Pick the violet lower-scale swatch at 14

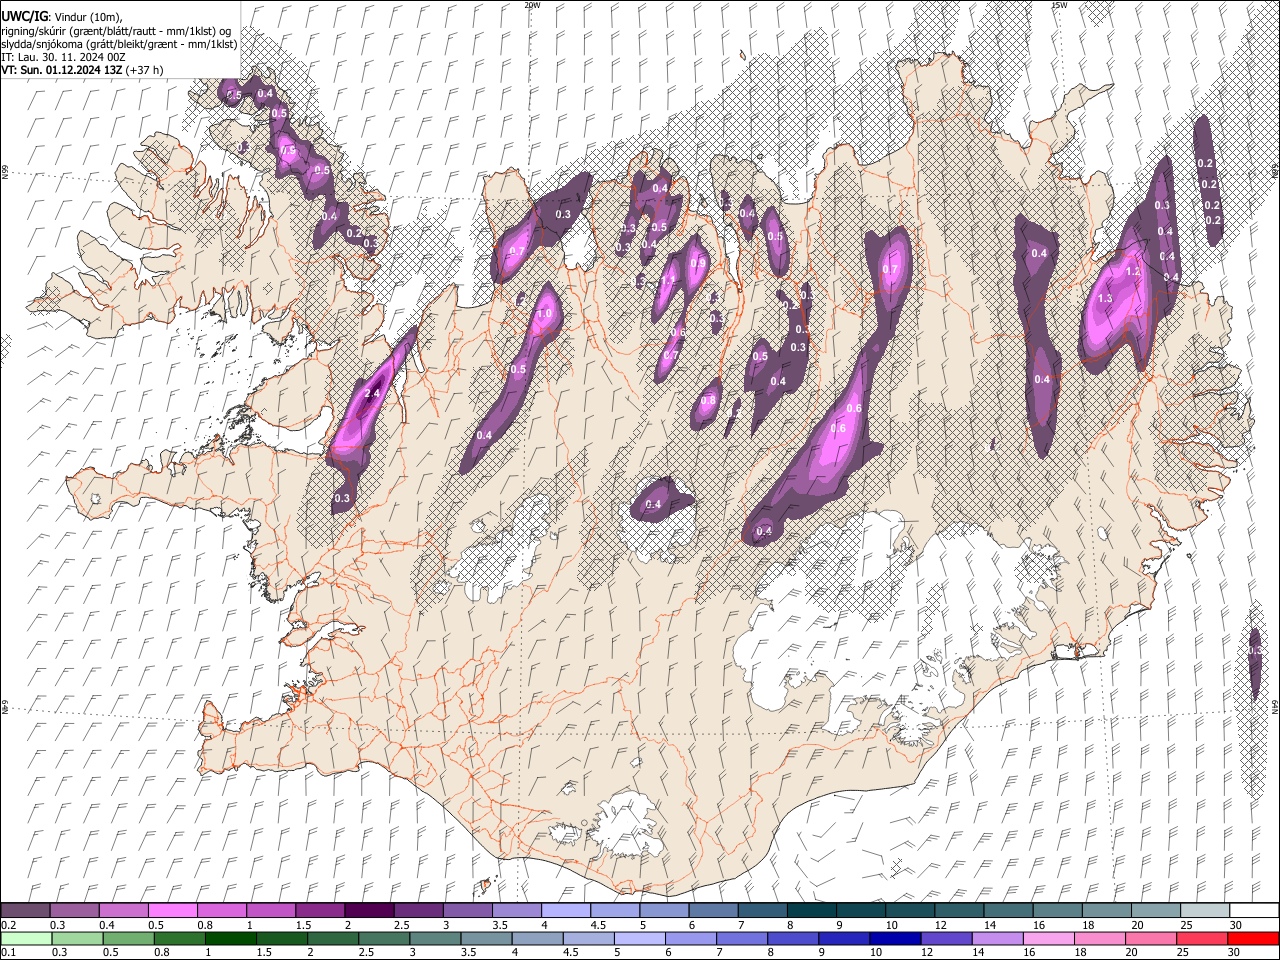[x=997, y=938]
